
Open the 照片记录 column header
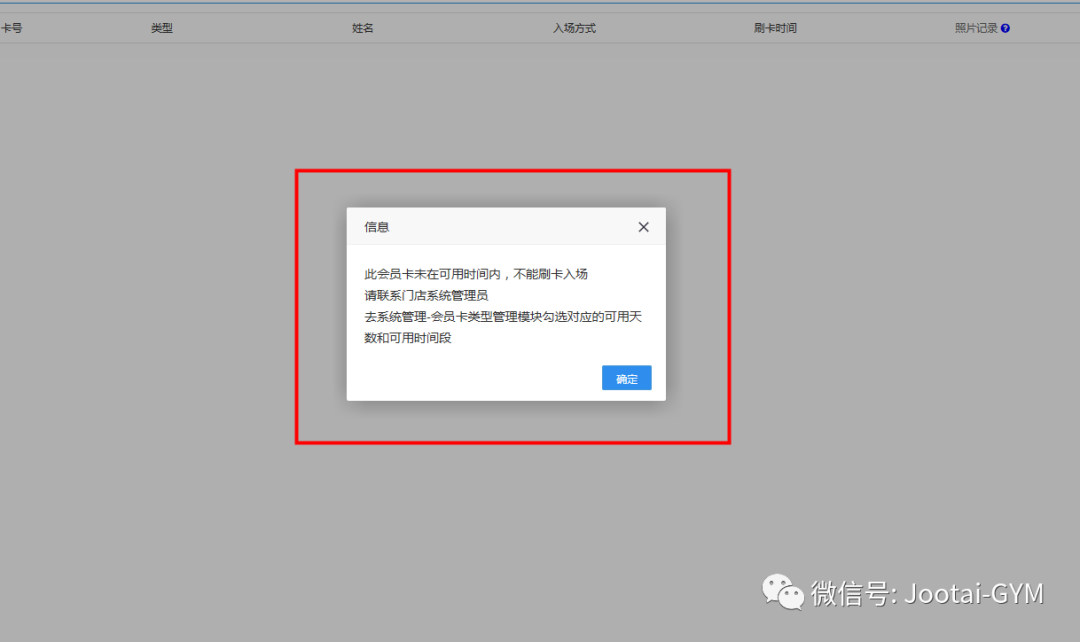(975, 28)
